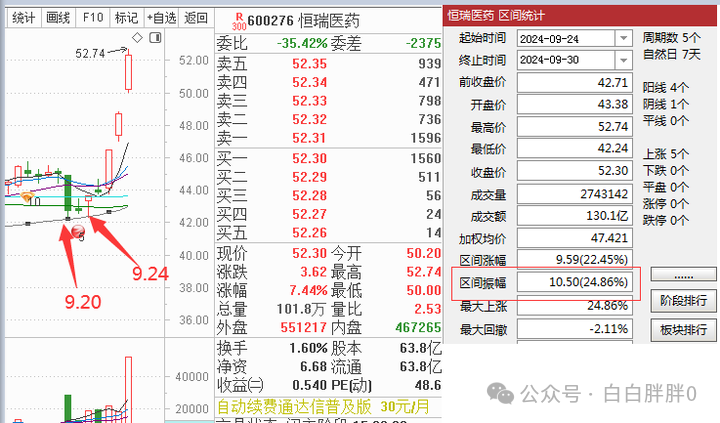
Task: Click the 加权均价 value 47.421
Action: point(574,238)
